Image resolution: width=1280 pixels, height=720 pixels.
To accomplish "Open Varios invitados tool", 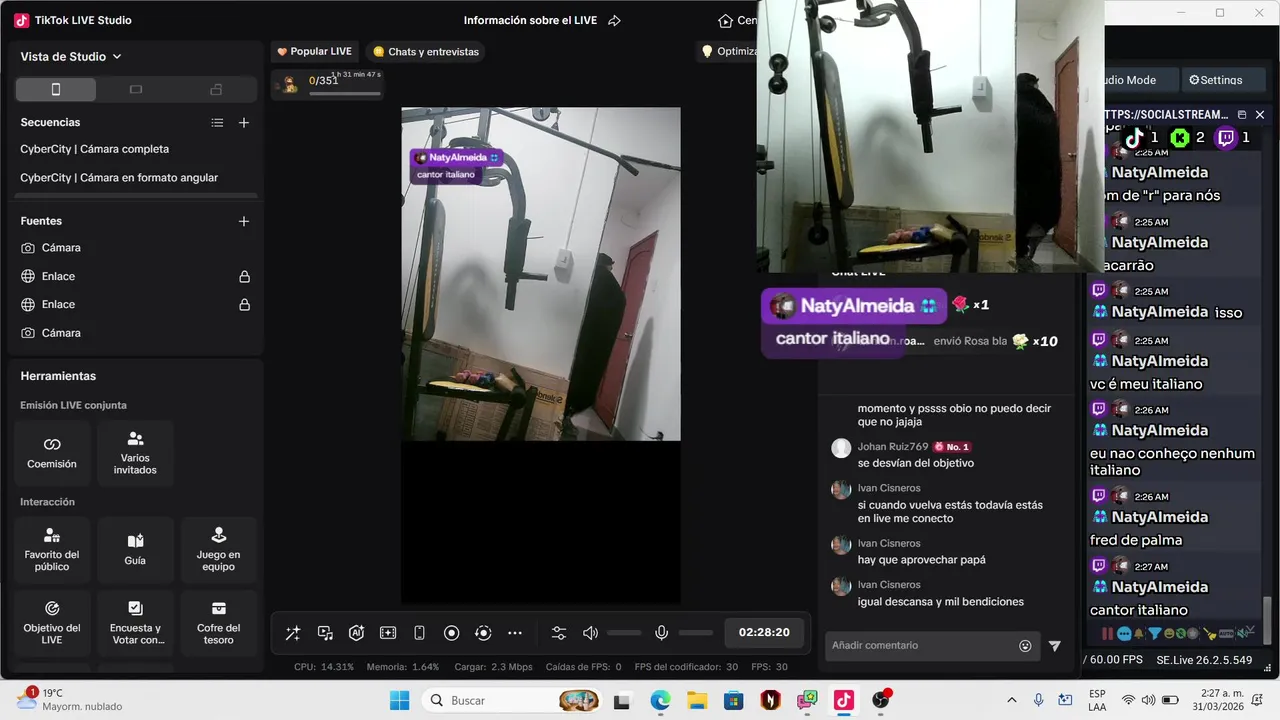I will 135,452.
